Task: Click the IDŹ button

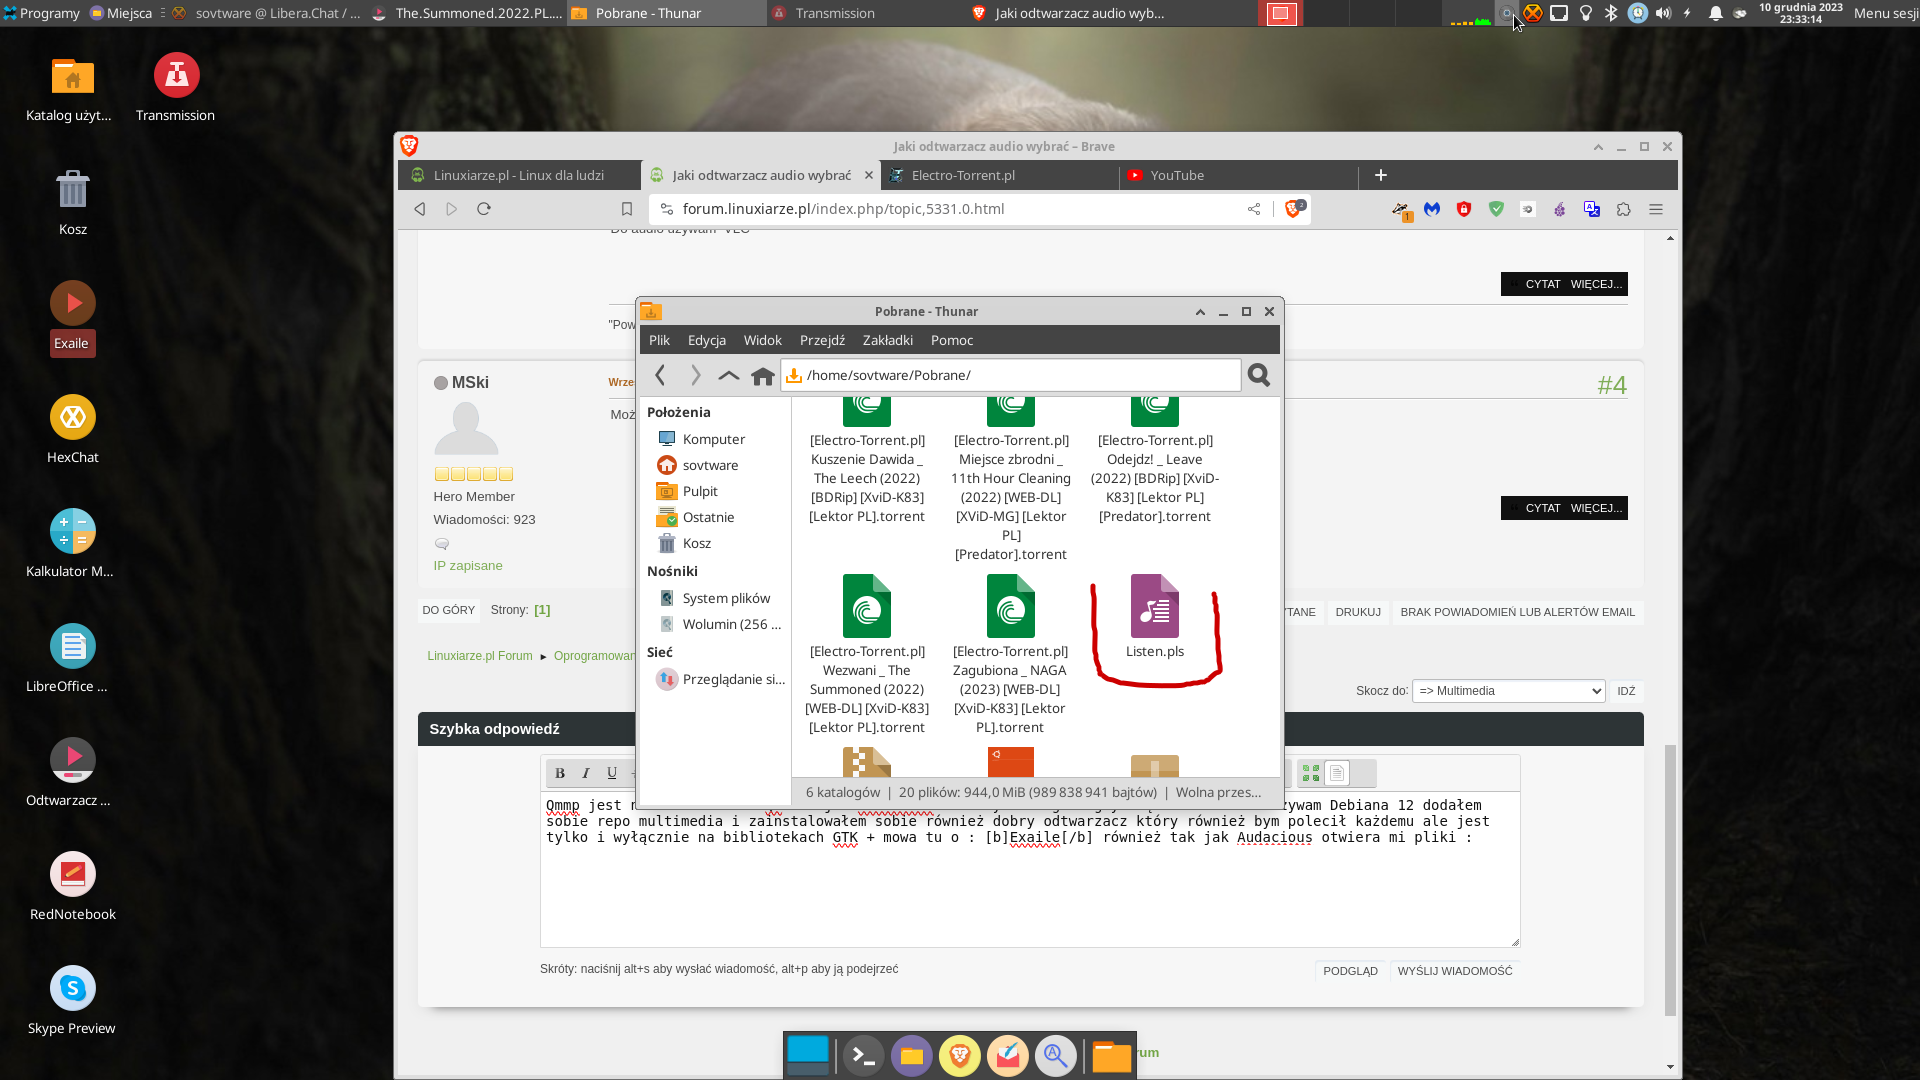Action: point(1626,691)
